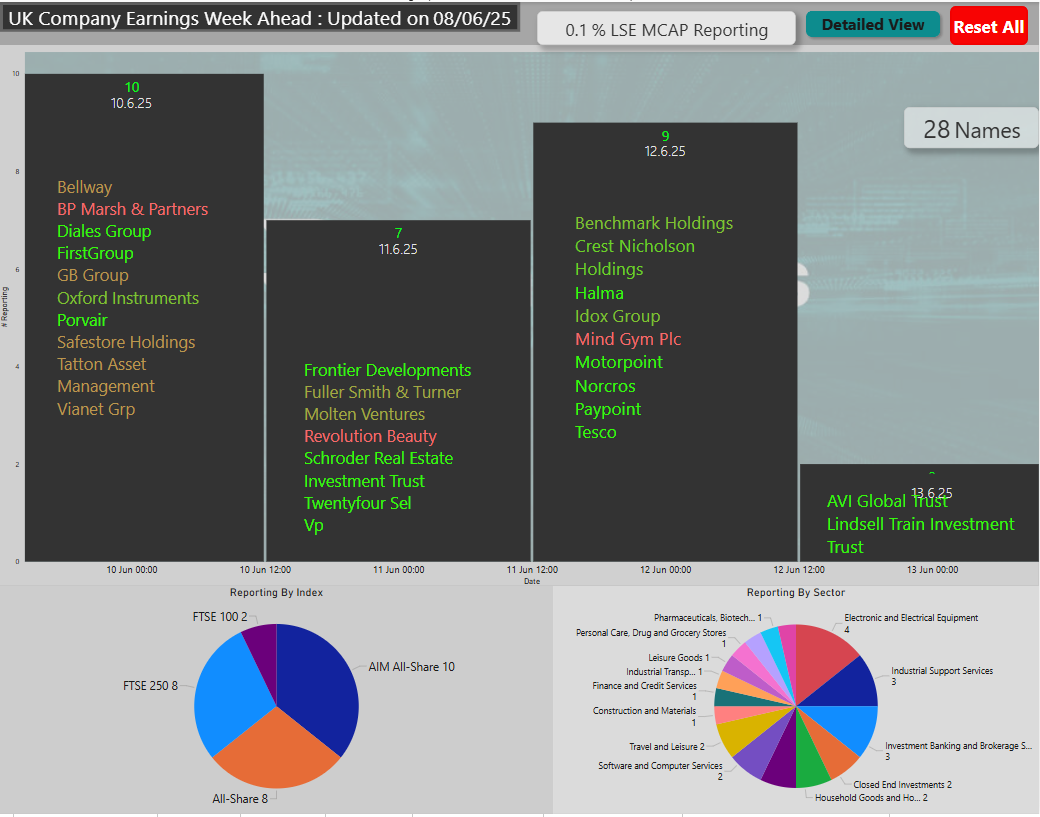
Task: Select Idox Group entry
Action: [x=618, y=316]
